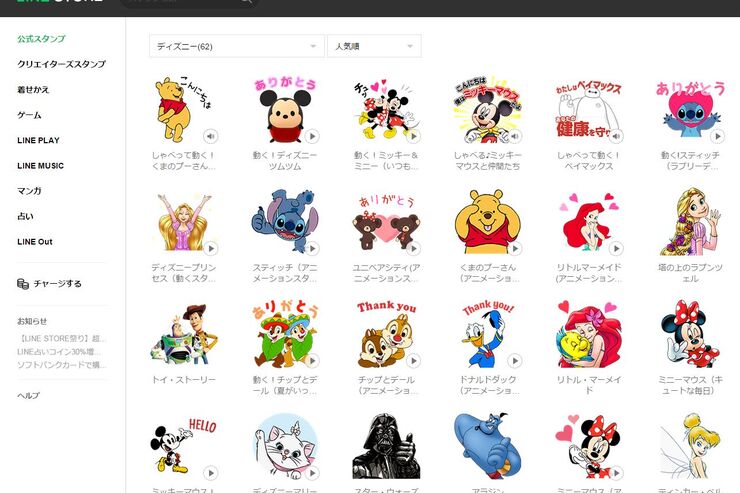740x493 pixels.
Task: Open ゲーム in sidebar
Action: pyautogui.click(x=29, y=115)
